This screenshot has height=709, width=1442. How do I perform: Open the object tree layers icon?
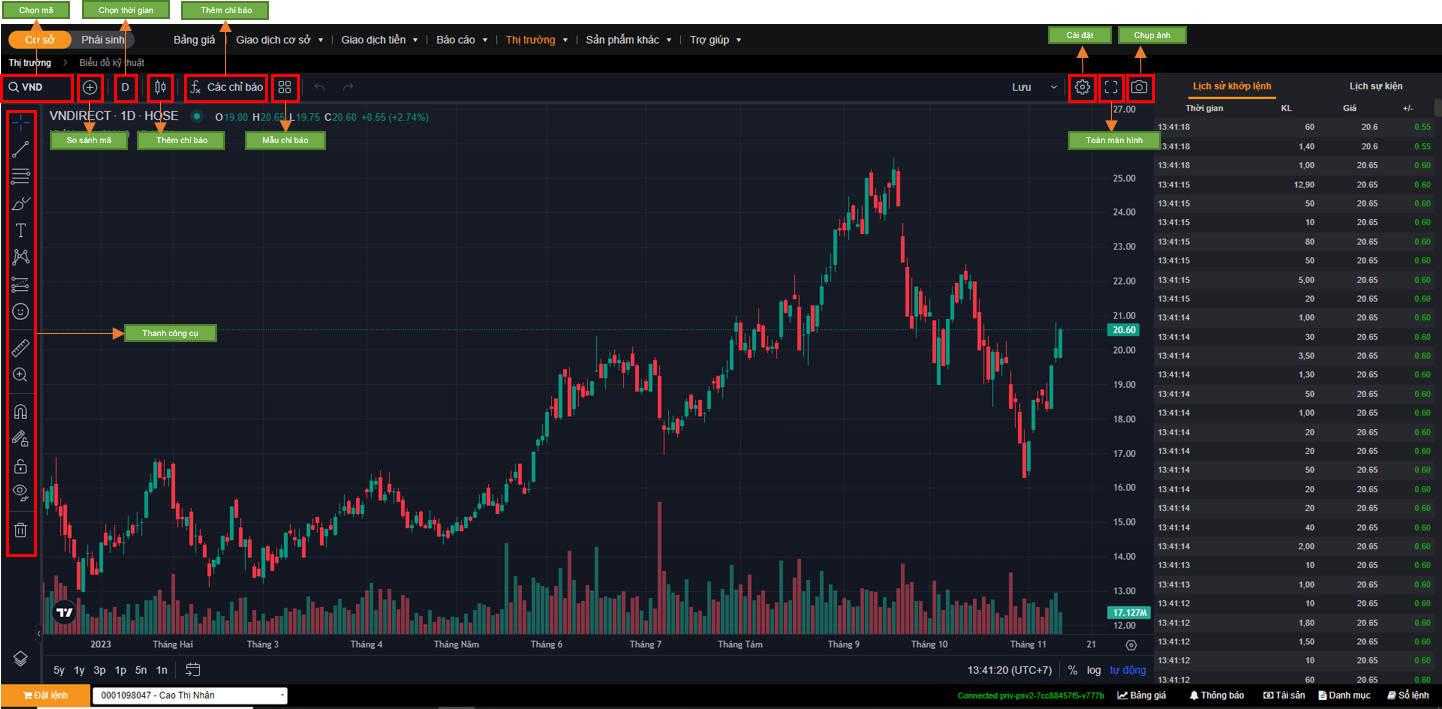coord(21,658)
